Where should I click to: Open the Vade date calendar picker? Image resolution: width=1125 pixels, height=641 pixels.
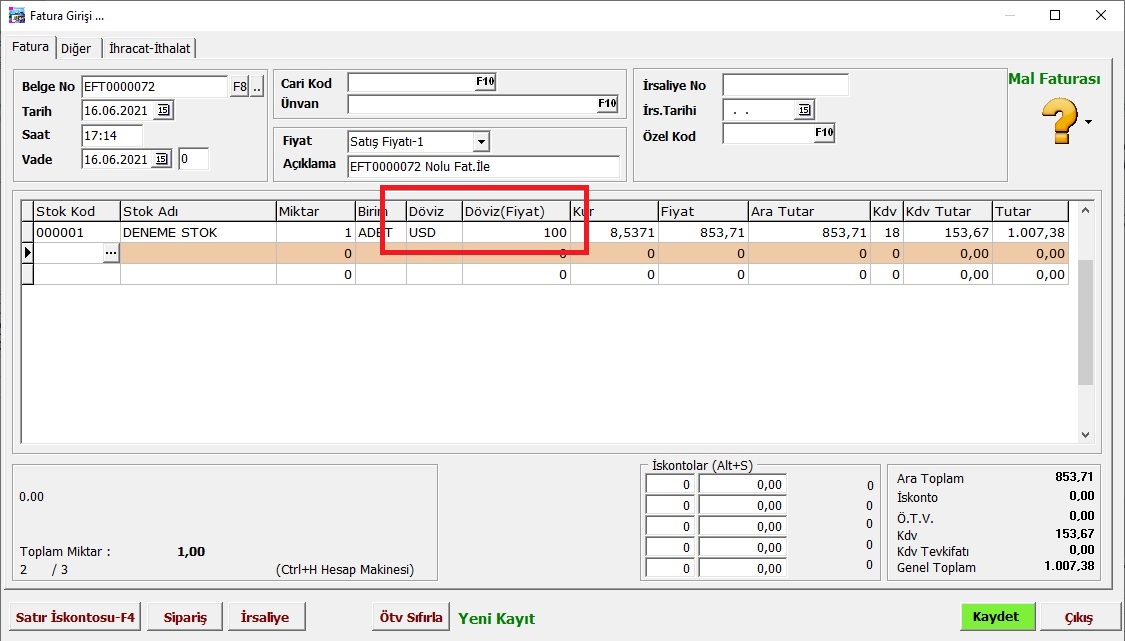pyautogui.click(x=162, y=159)
